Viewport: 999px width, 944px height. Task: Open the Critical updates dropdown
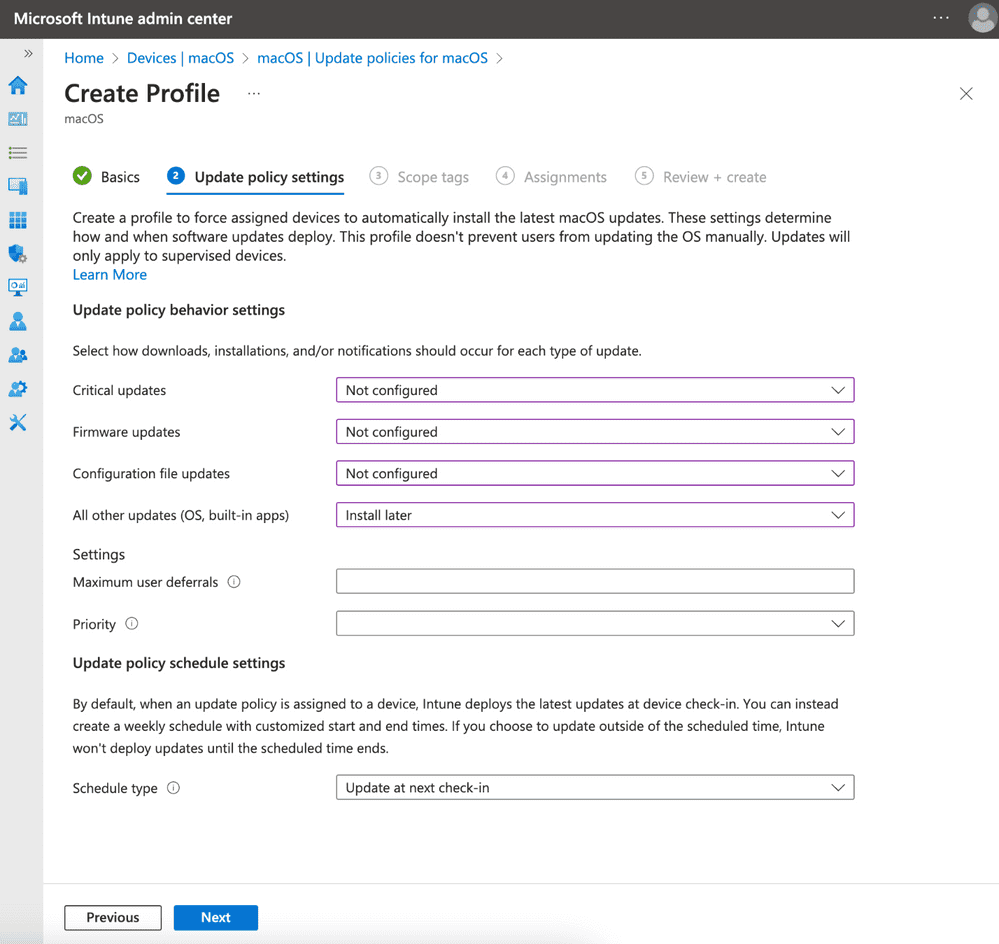(595, 390)
